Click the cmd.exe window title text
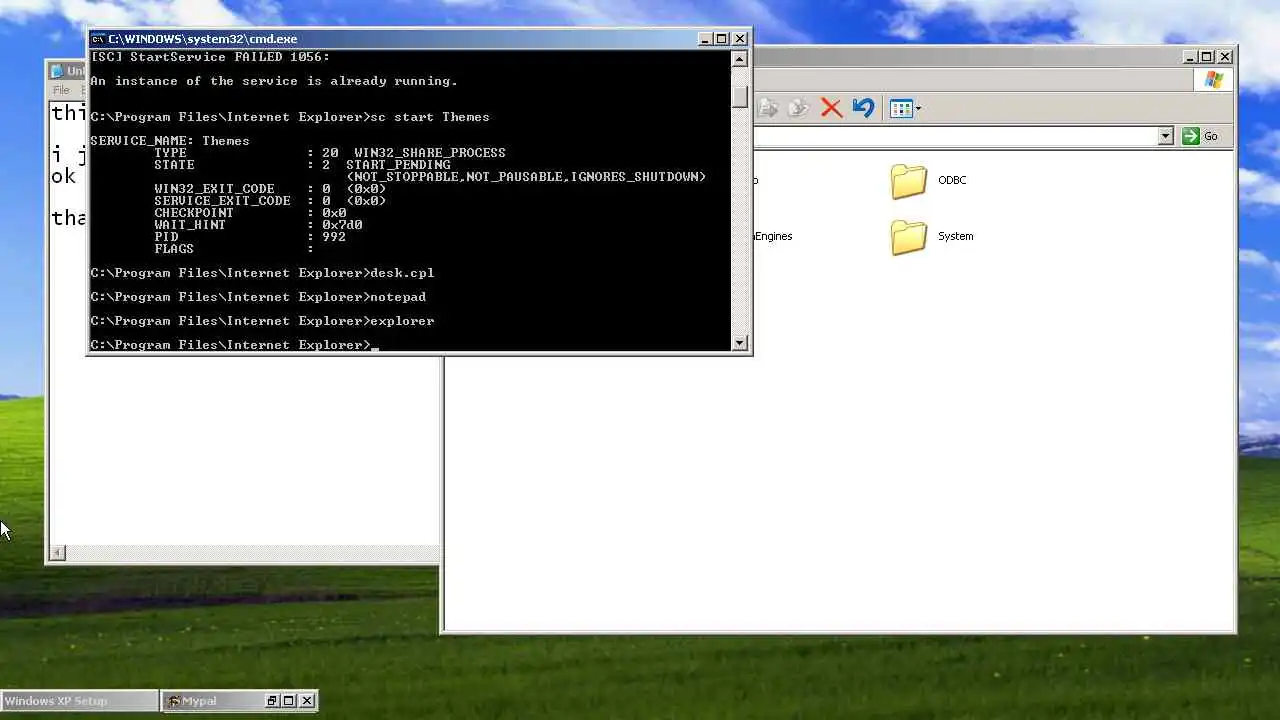Image resolution: width=1280 pixels, height=720 pixels. (203, 39)
